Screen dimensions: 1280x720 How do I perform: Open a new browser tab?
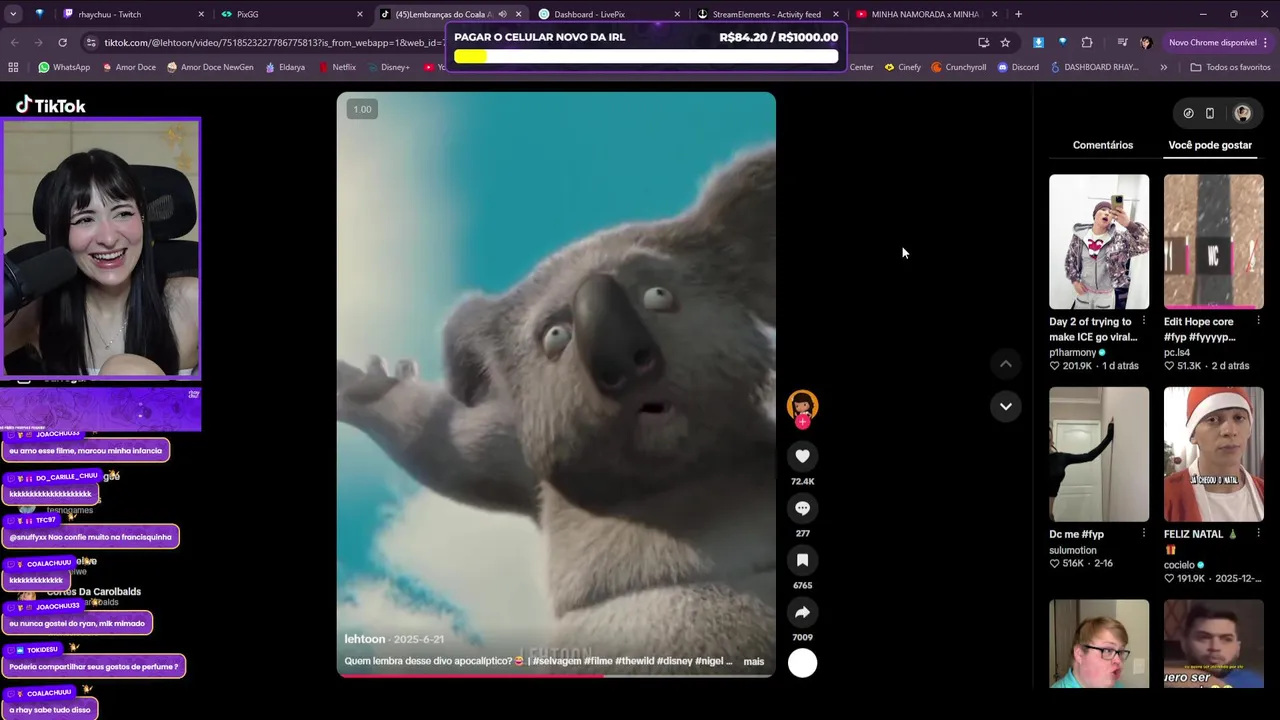[1018, 14]
